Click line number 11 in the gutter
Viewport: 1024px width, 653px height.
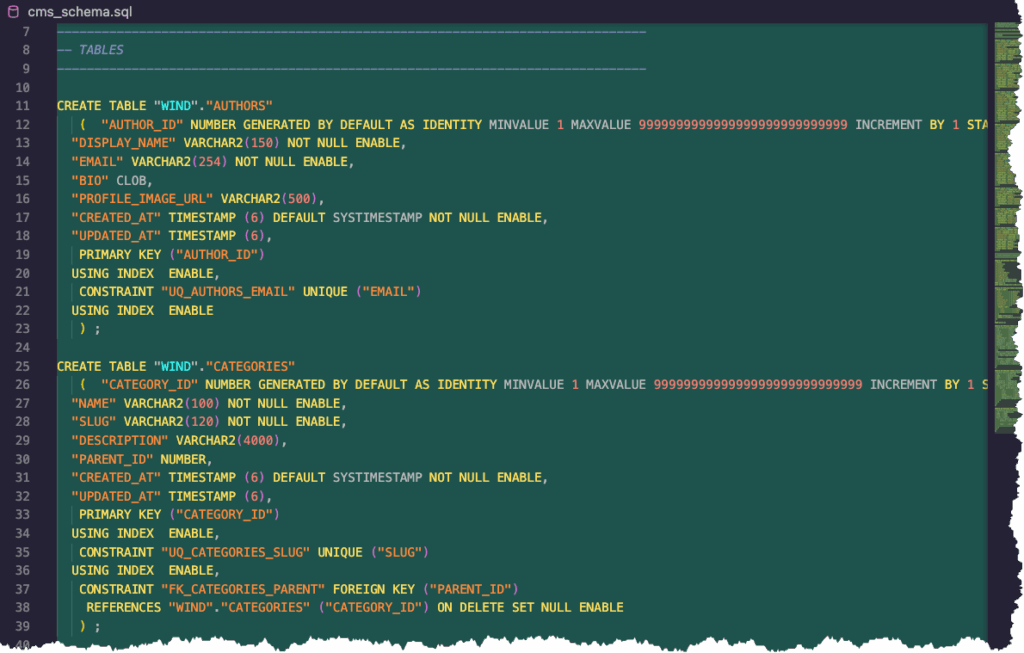(22, 106)
